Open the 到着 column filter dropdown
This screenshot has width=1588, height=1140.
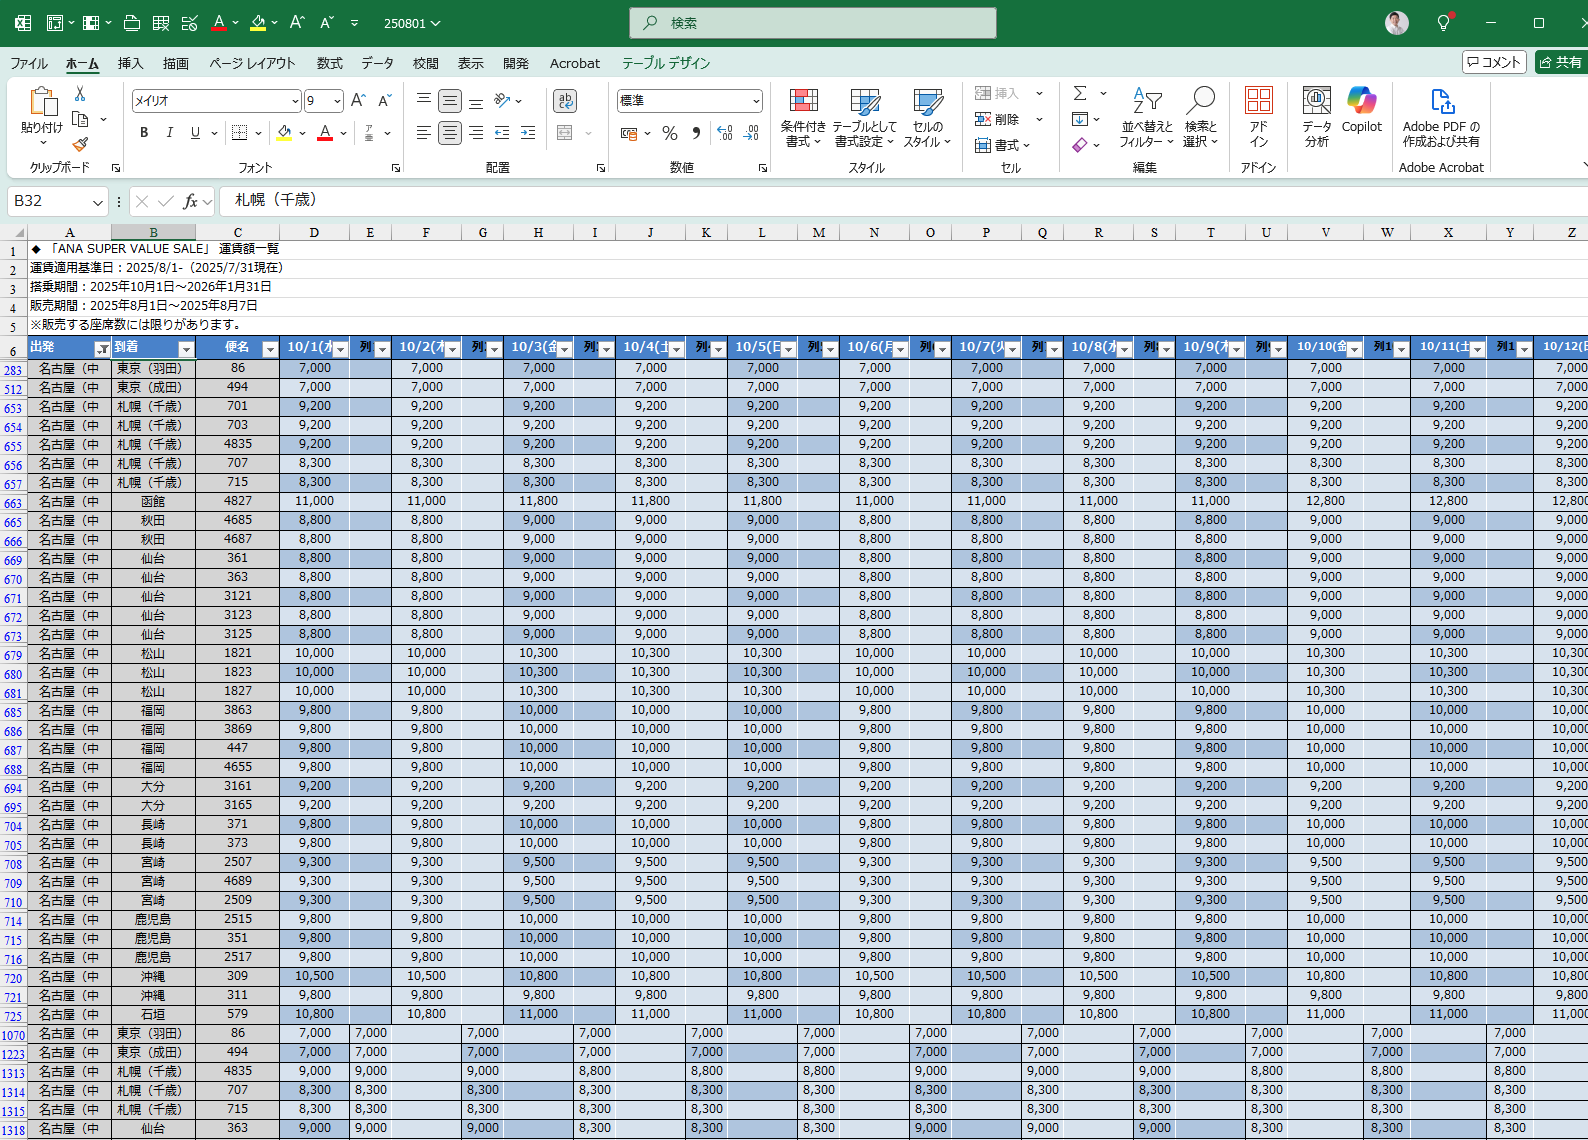tap(186, 349)
